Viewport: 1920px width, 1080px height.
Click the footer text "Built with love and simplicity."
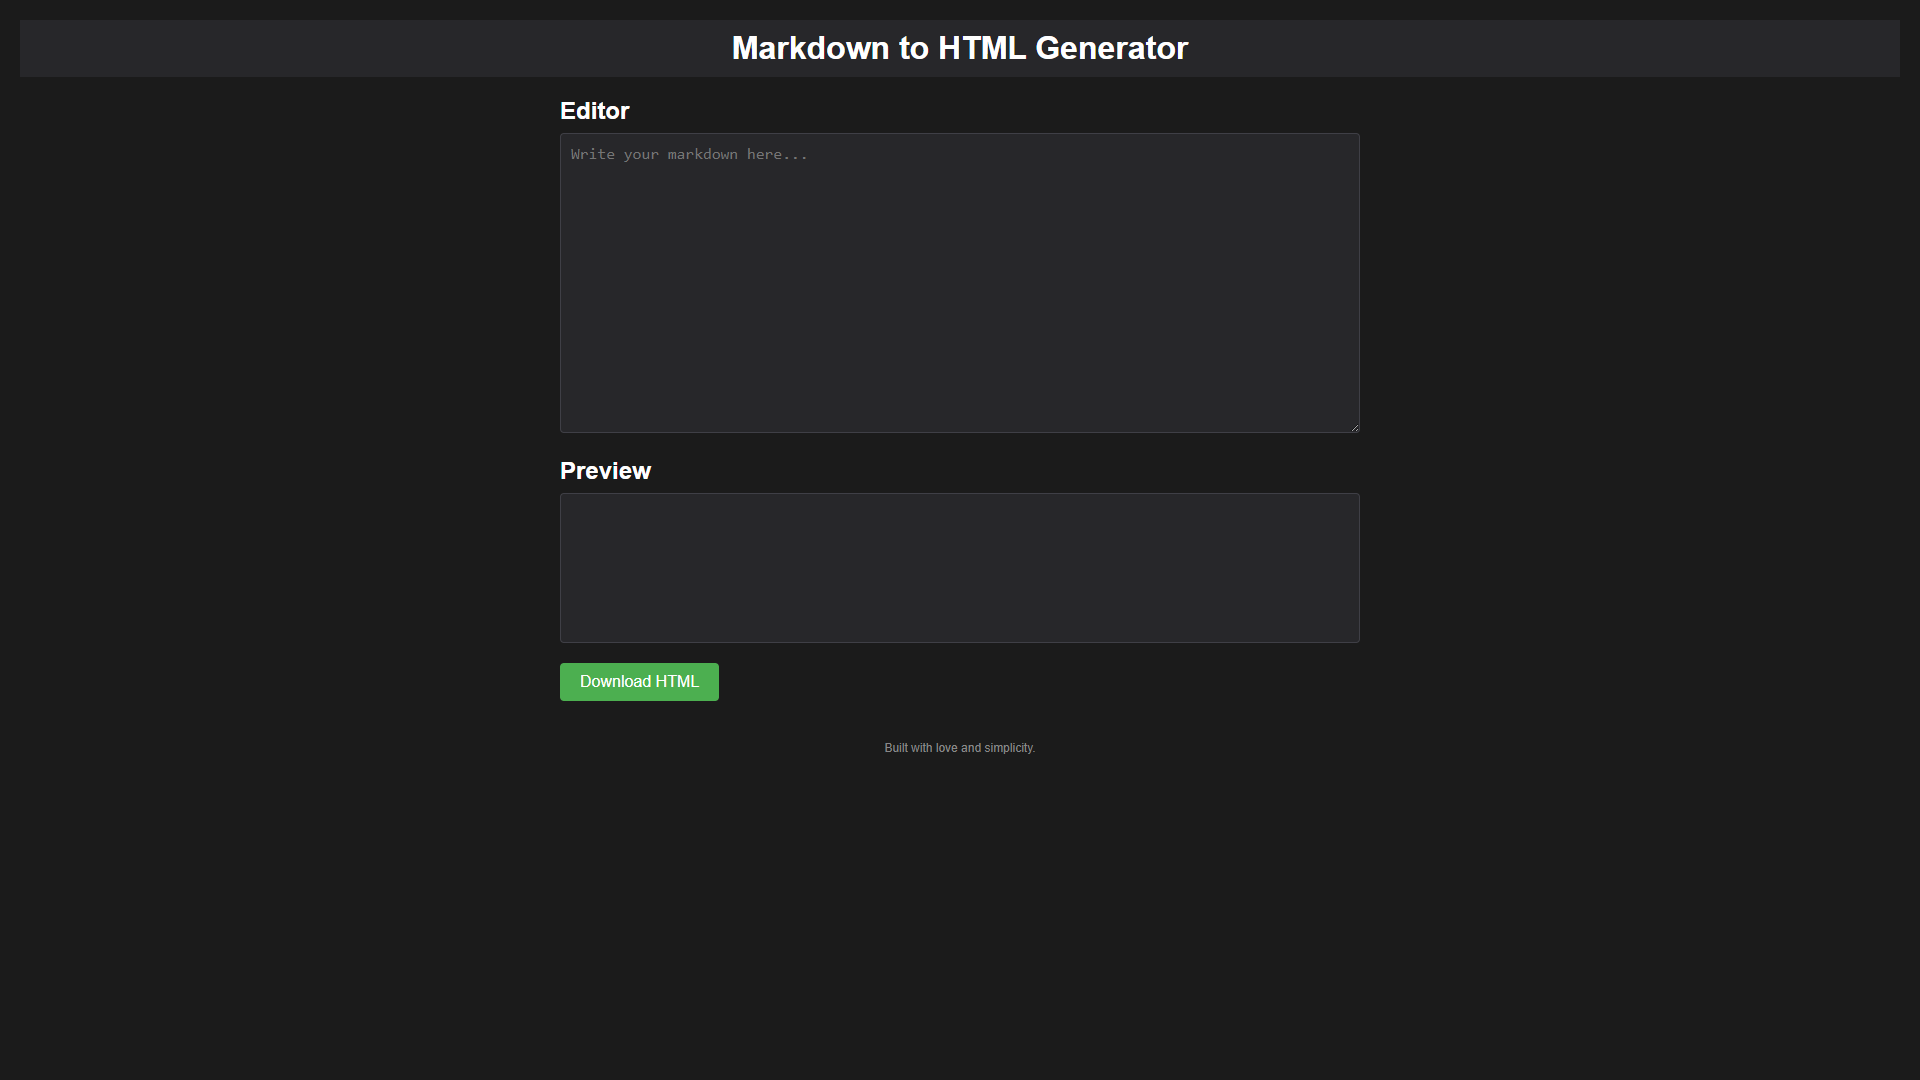point(959,747)
